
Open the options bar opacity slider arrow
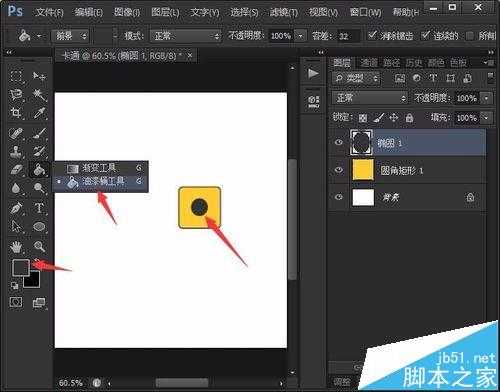click(301, 36)
